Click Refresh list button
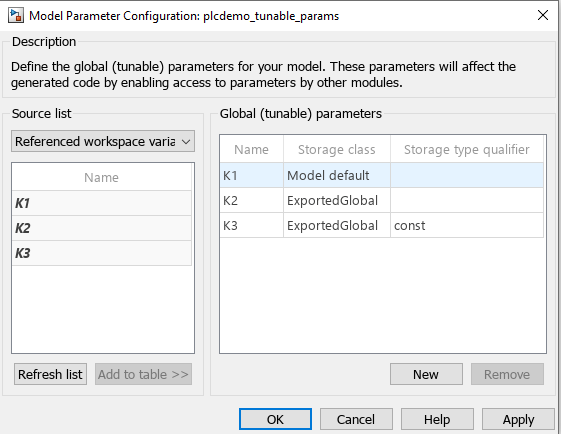The height and width of the screenshot is (434, 561). pos(50,374)
